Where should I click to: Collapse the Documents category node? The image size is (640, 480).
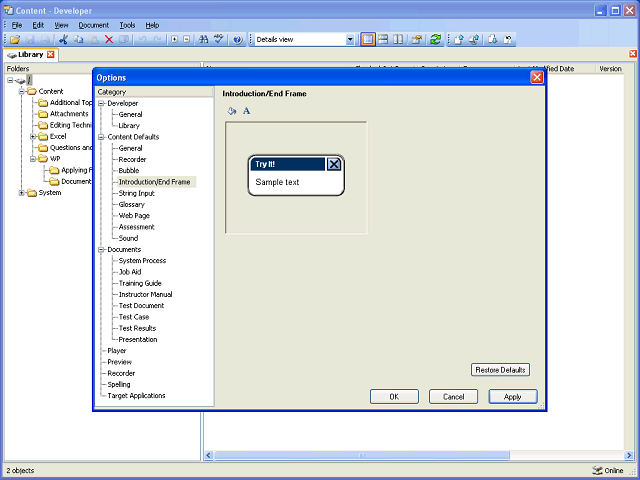pos(101,249)
